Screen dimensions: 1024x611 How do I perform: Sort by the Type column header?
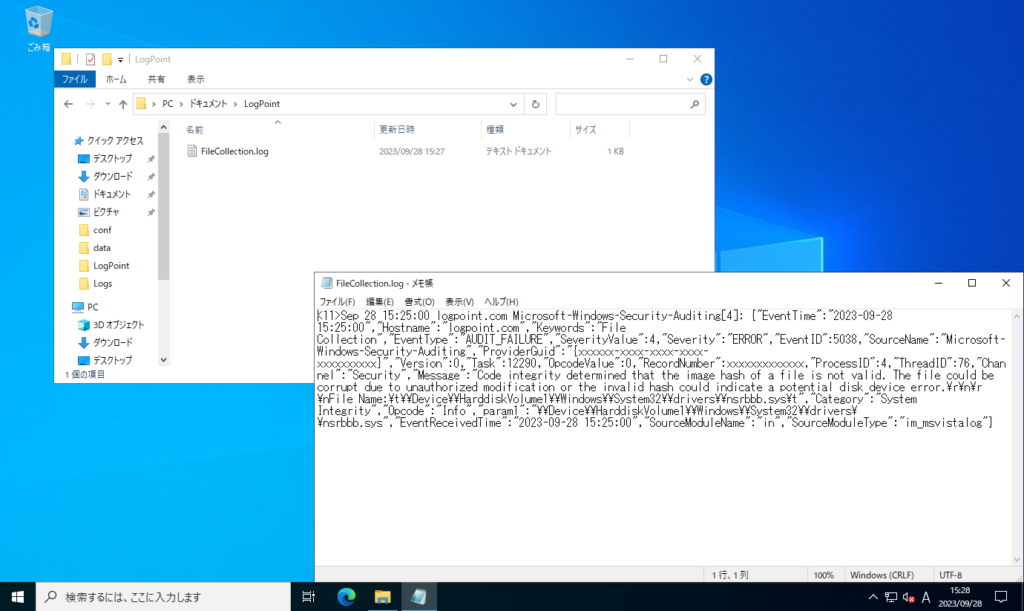coord(494,130)
